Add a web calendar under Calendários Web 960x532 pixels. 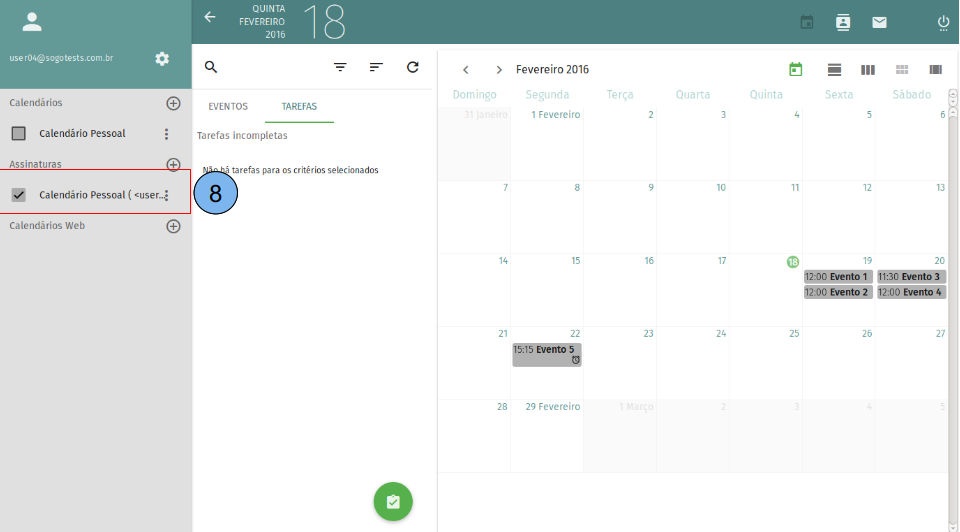[173, 226]
